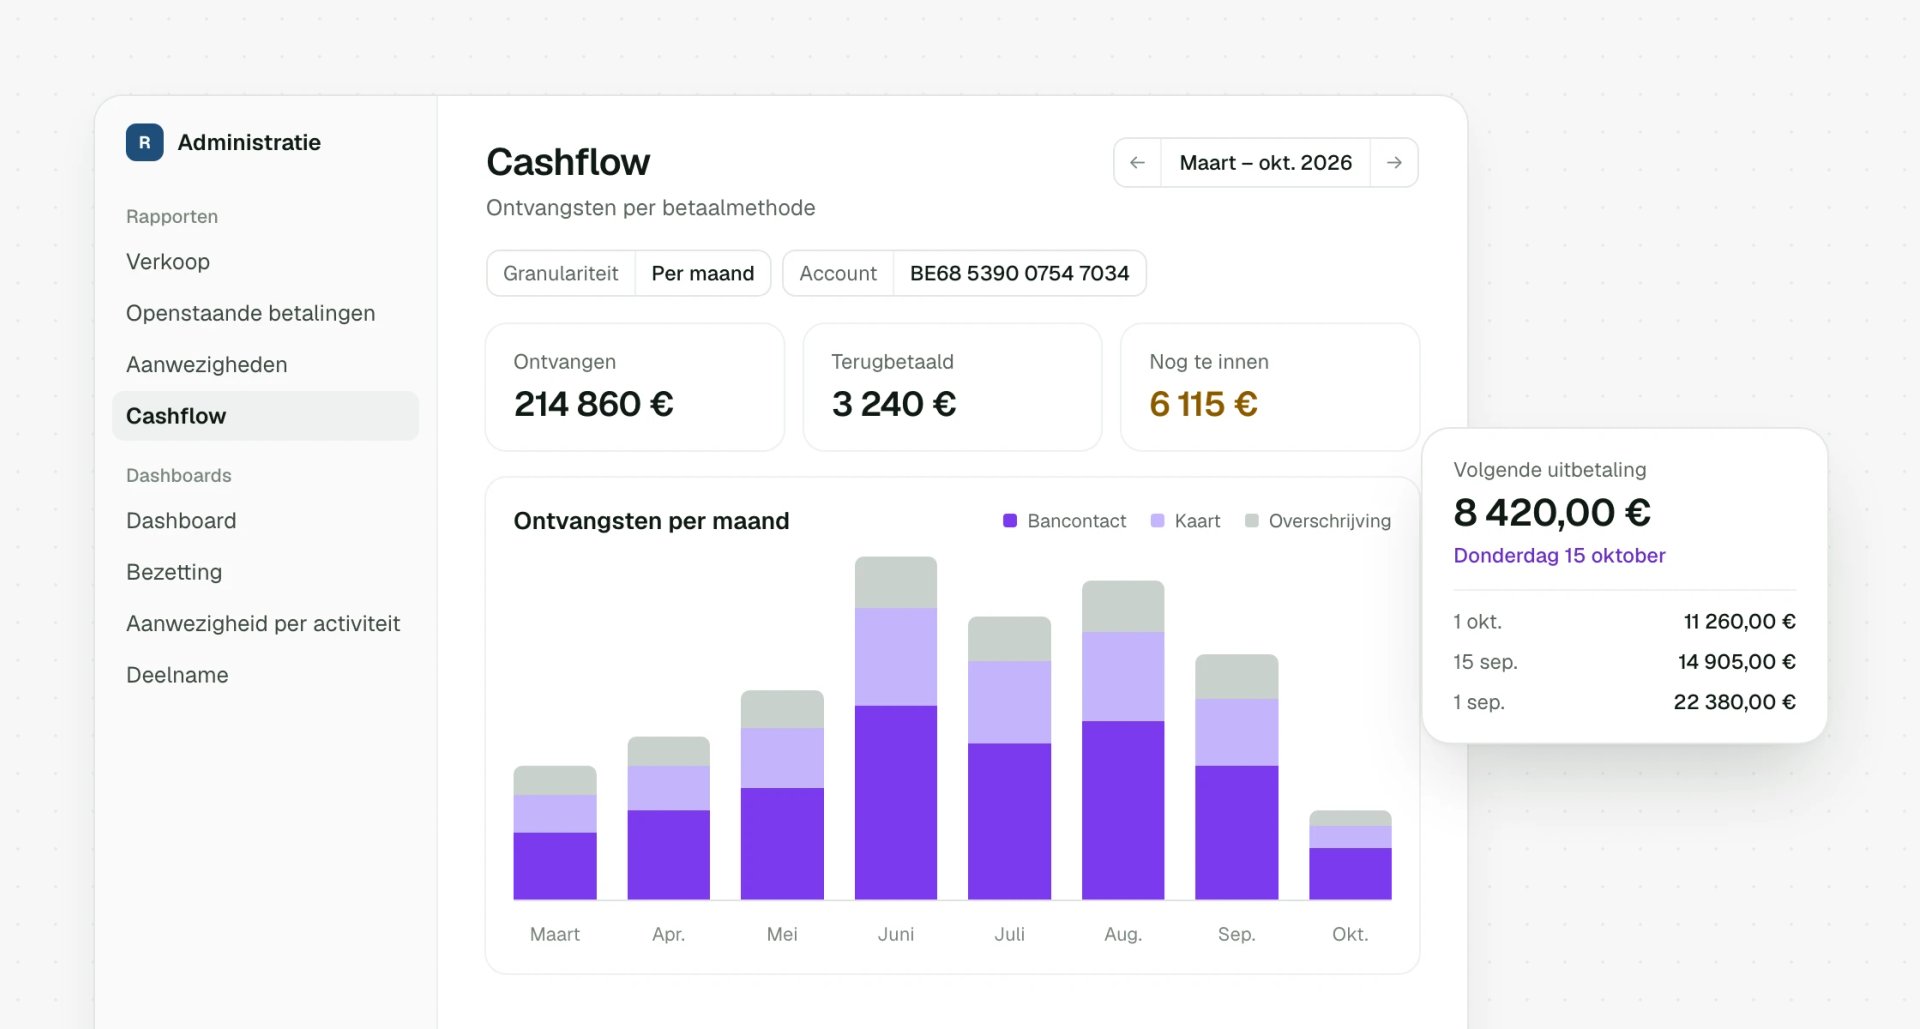Click the Dashboards section heading
This screenshot has height=1029, width=1920.
click(179, 476)
